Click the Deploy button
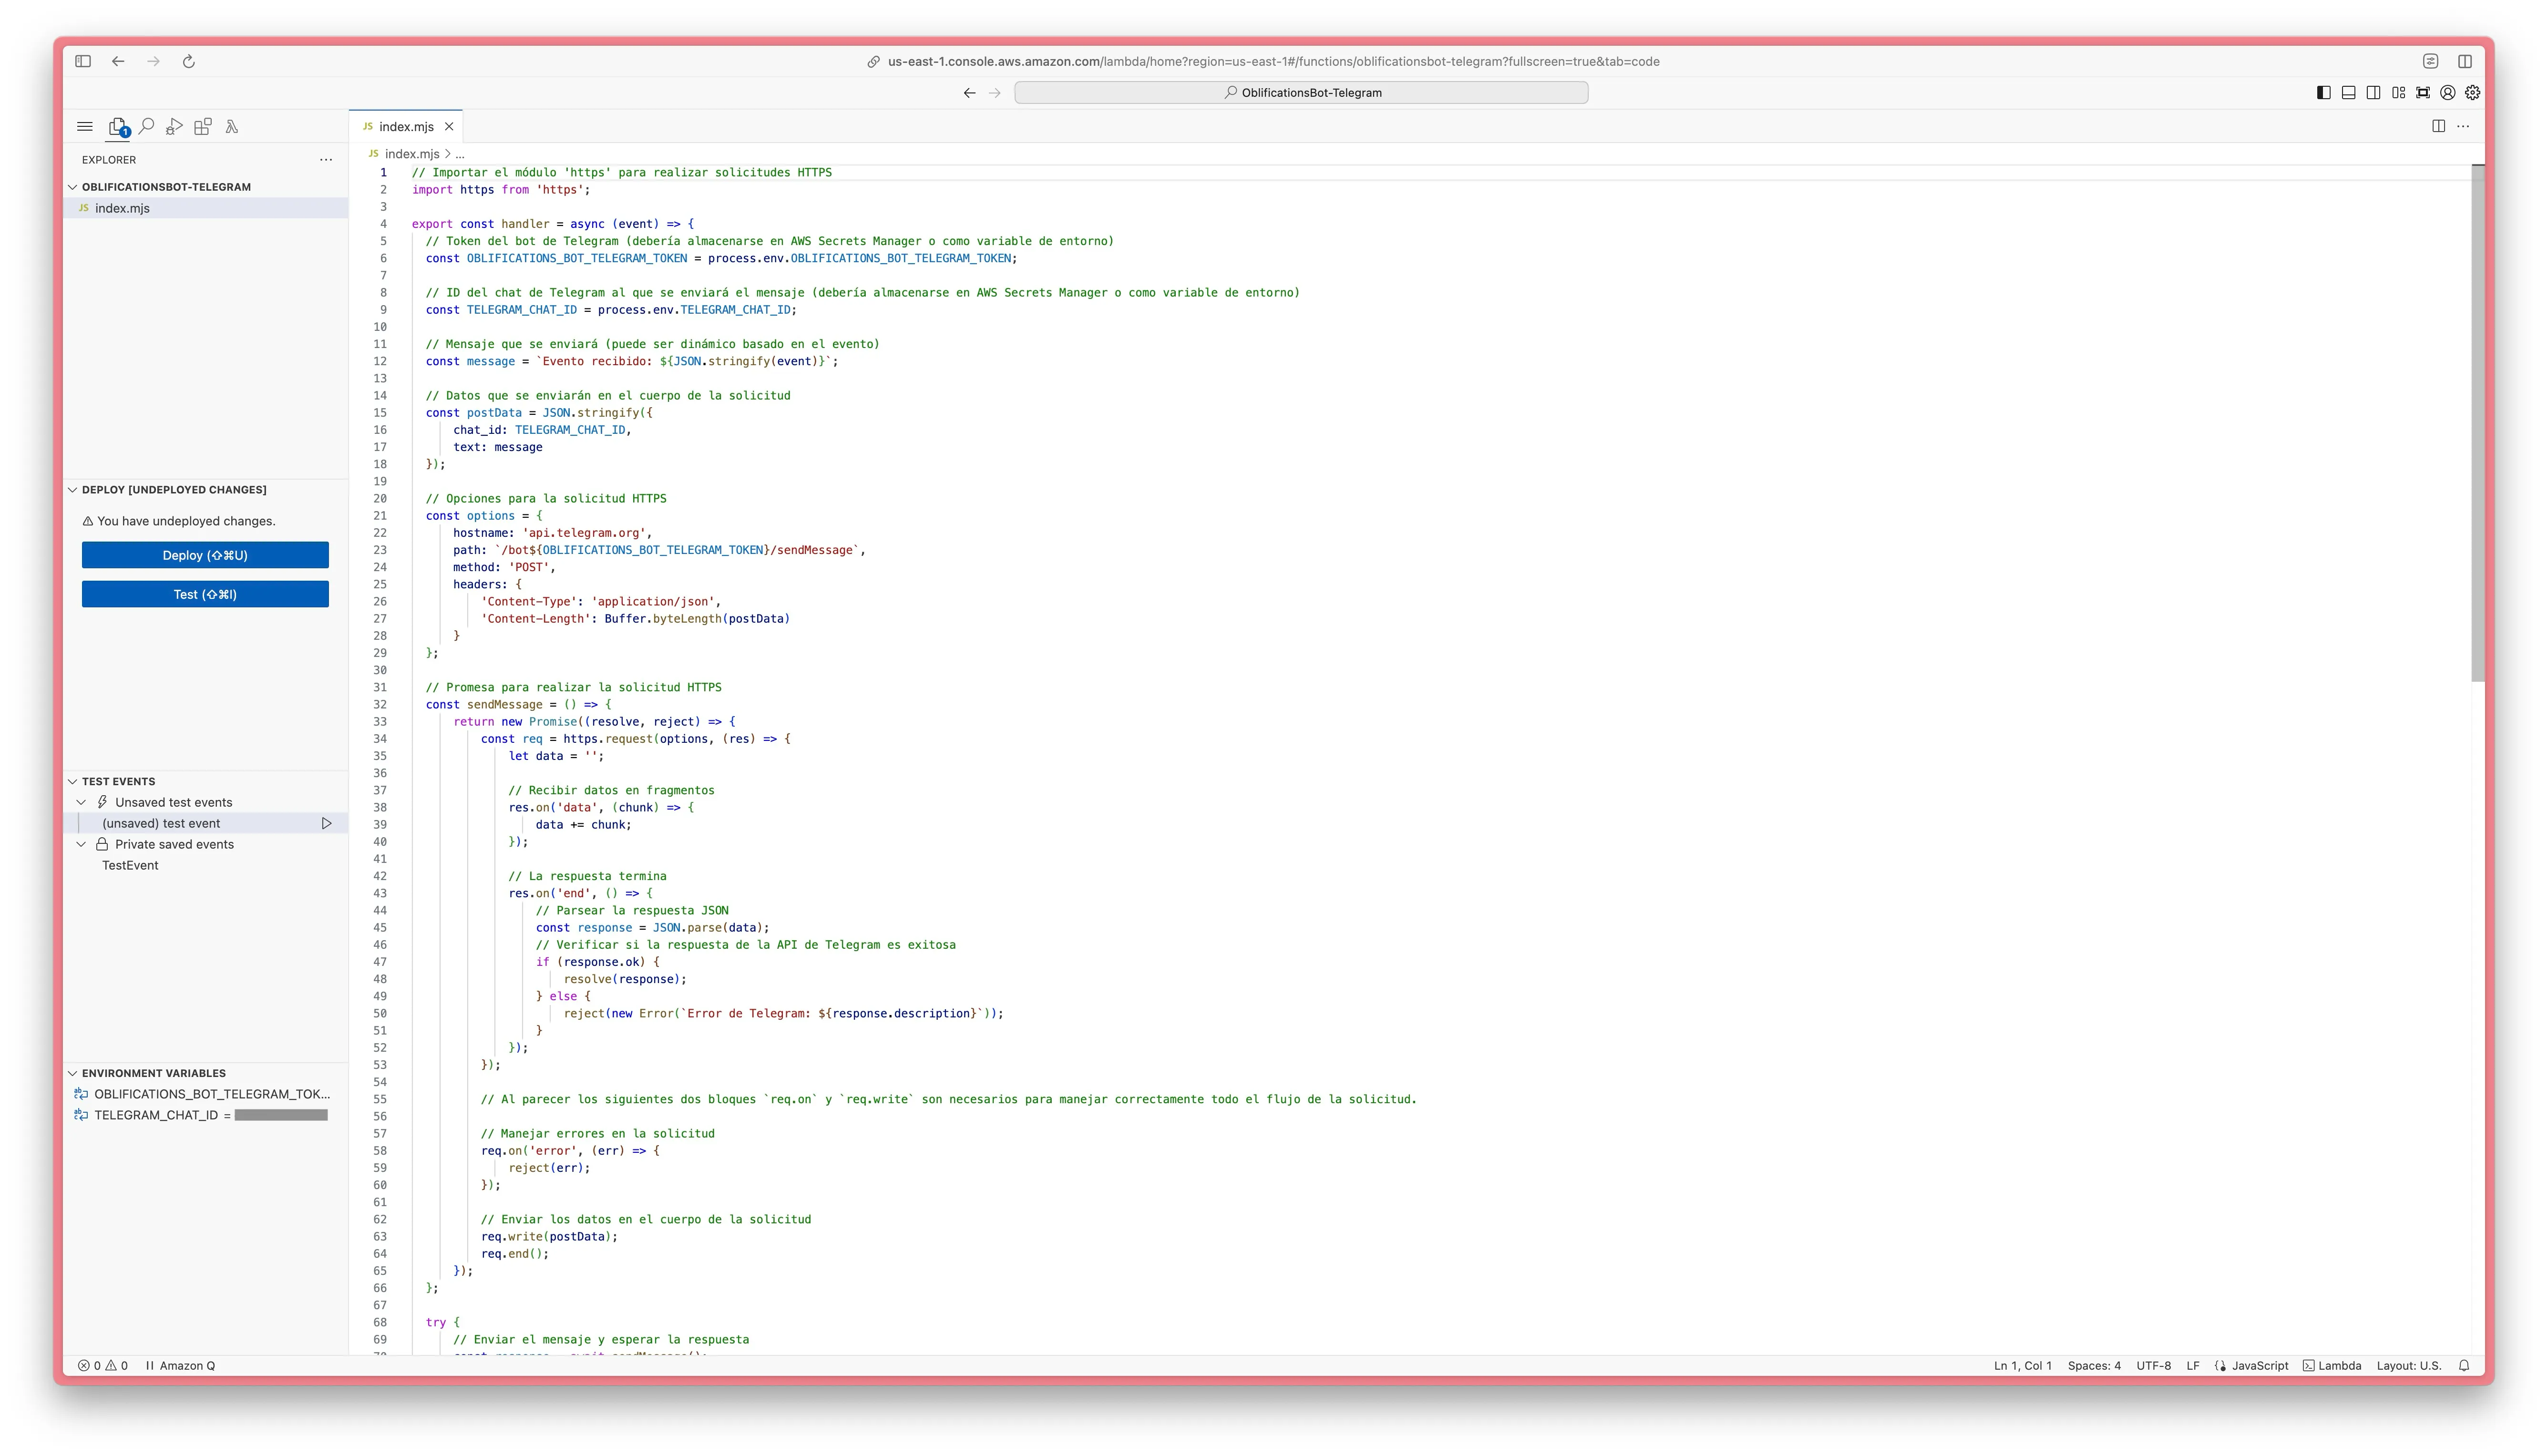 click(205, 555)
